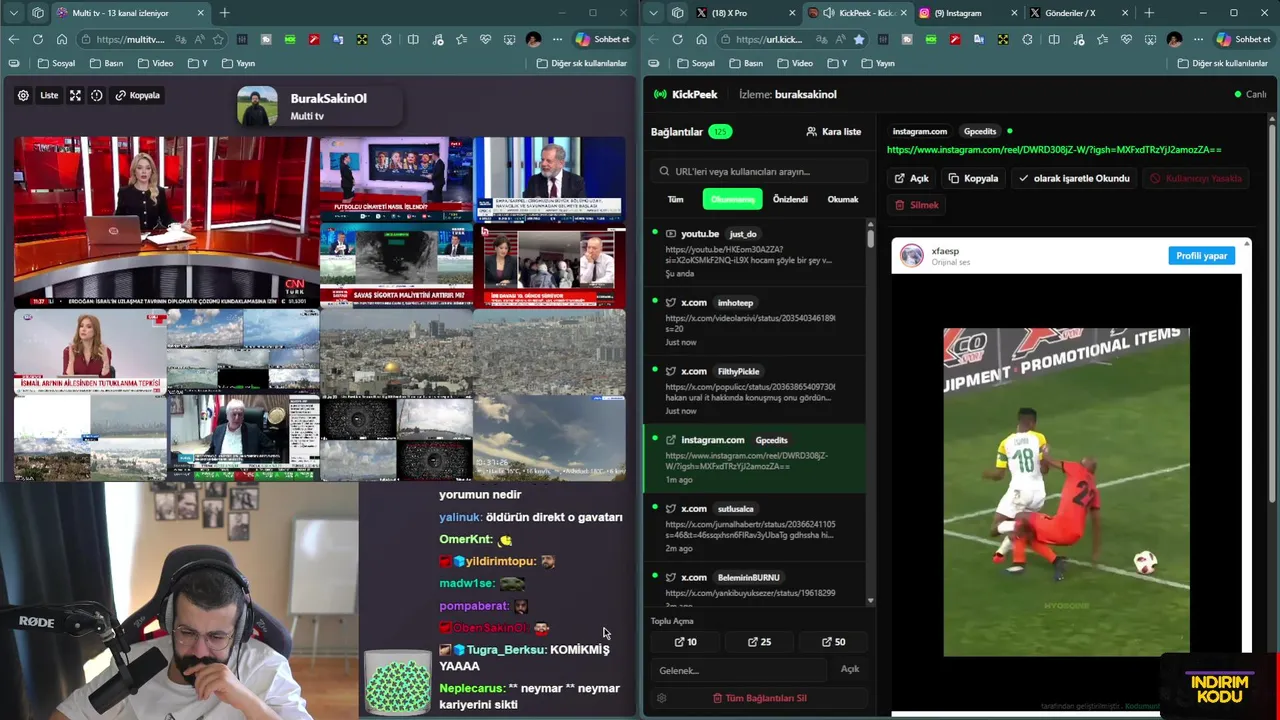Bulk open 25 links

point(760,642)
